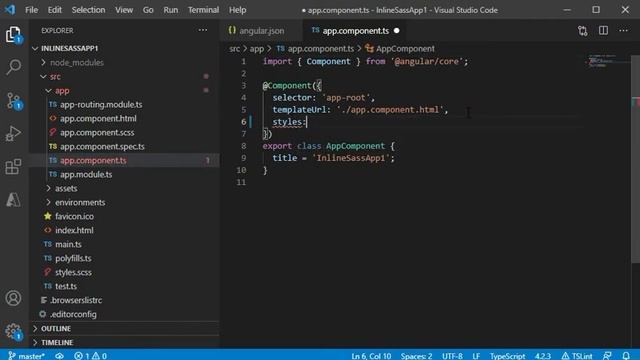Screen dimensions: 640x360
Task: Click synchronize changes cloud icon
Action: click(x=60, y=356)
